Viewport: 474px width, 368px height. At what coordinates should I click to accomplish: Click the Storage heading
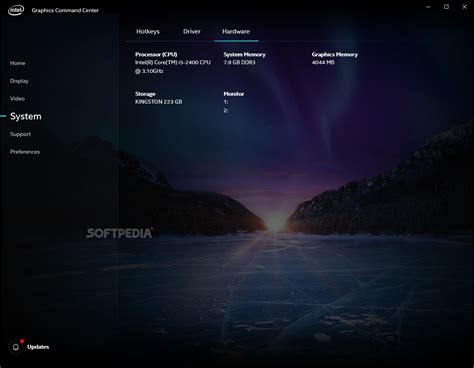[x=145, y=94]
